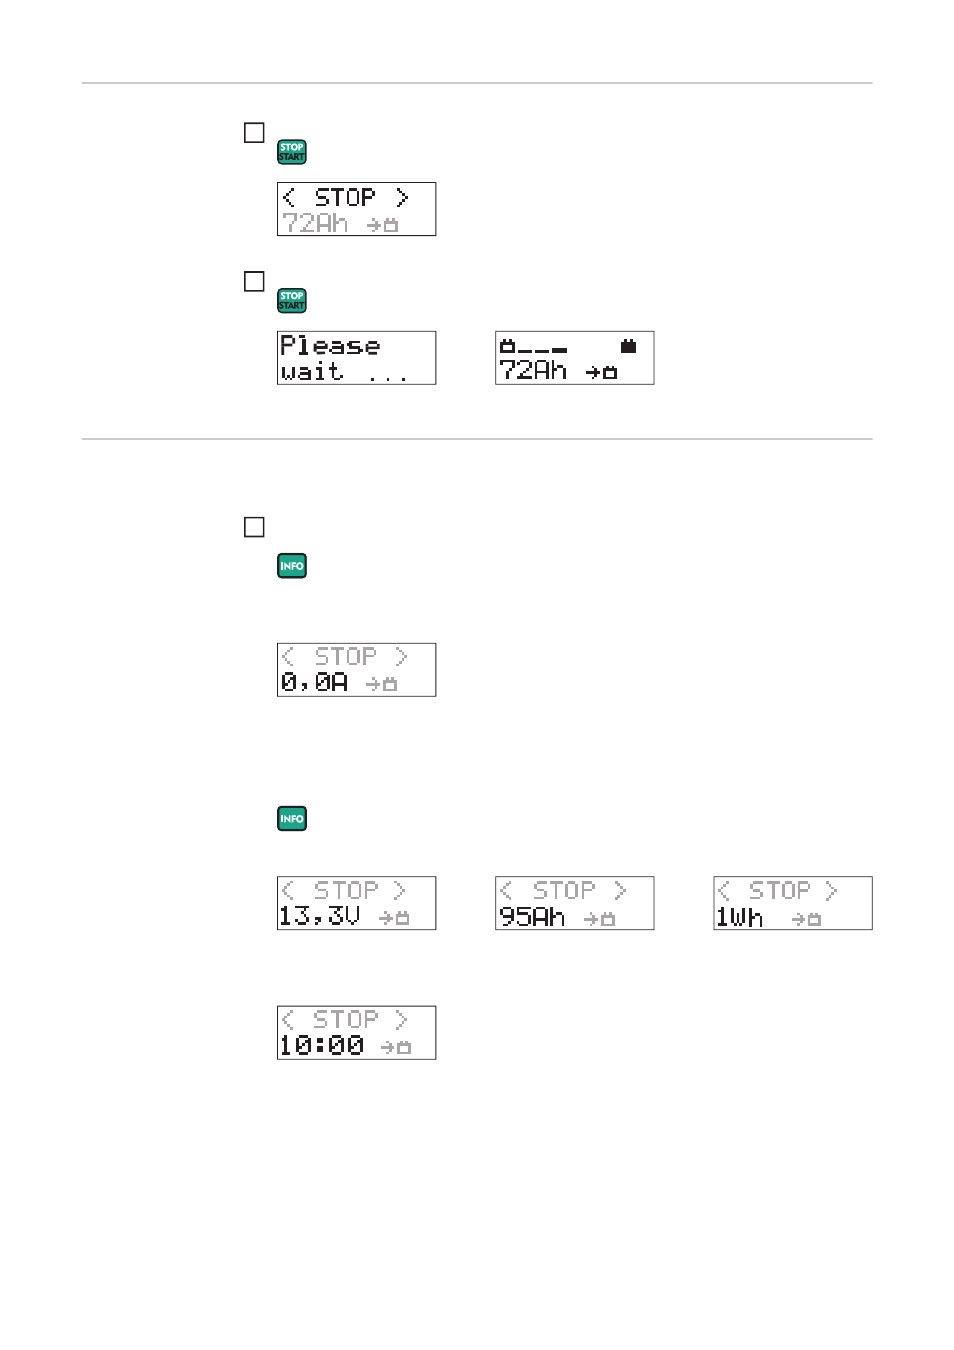Viewport: 954px width, 1350px height.
Task: Tick the checkbox above first STOP/START icon
Action: click(254, 133)
